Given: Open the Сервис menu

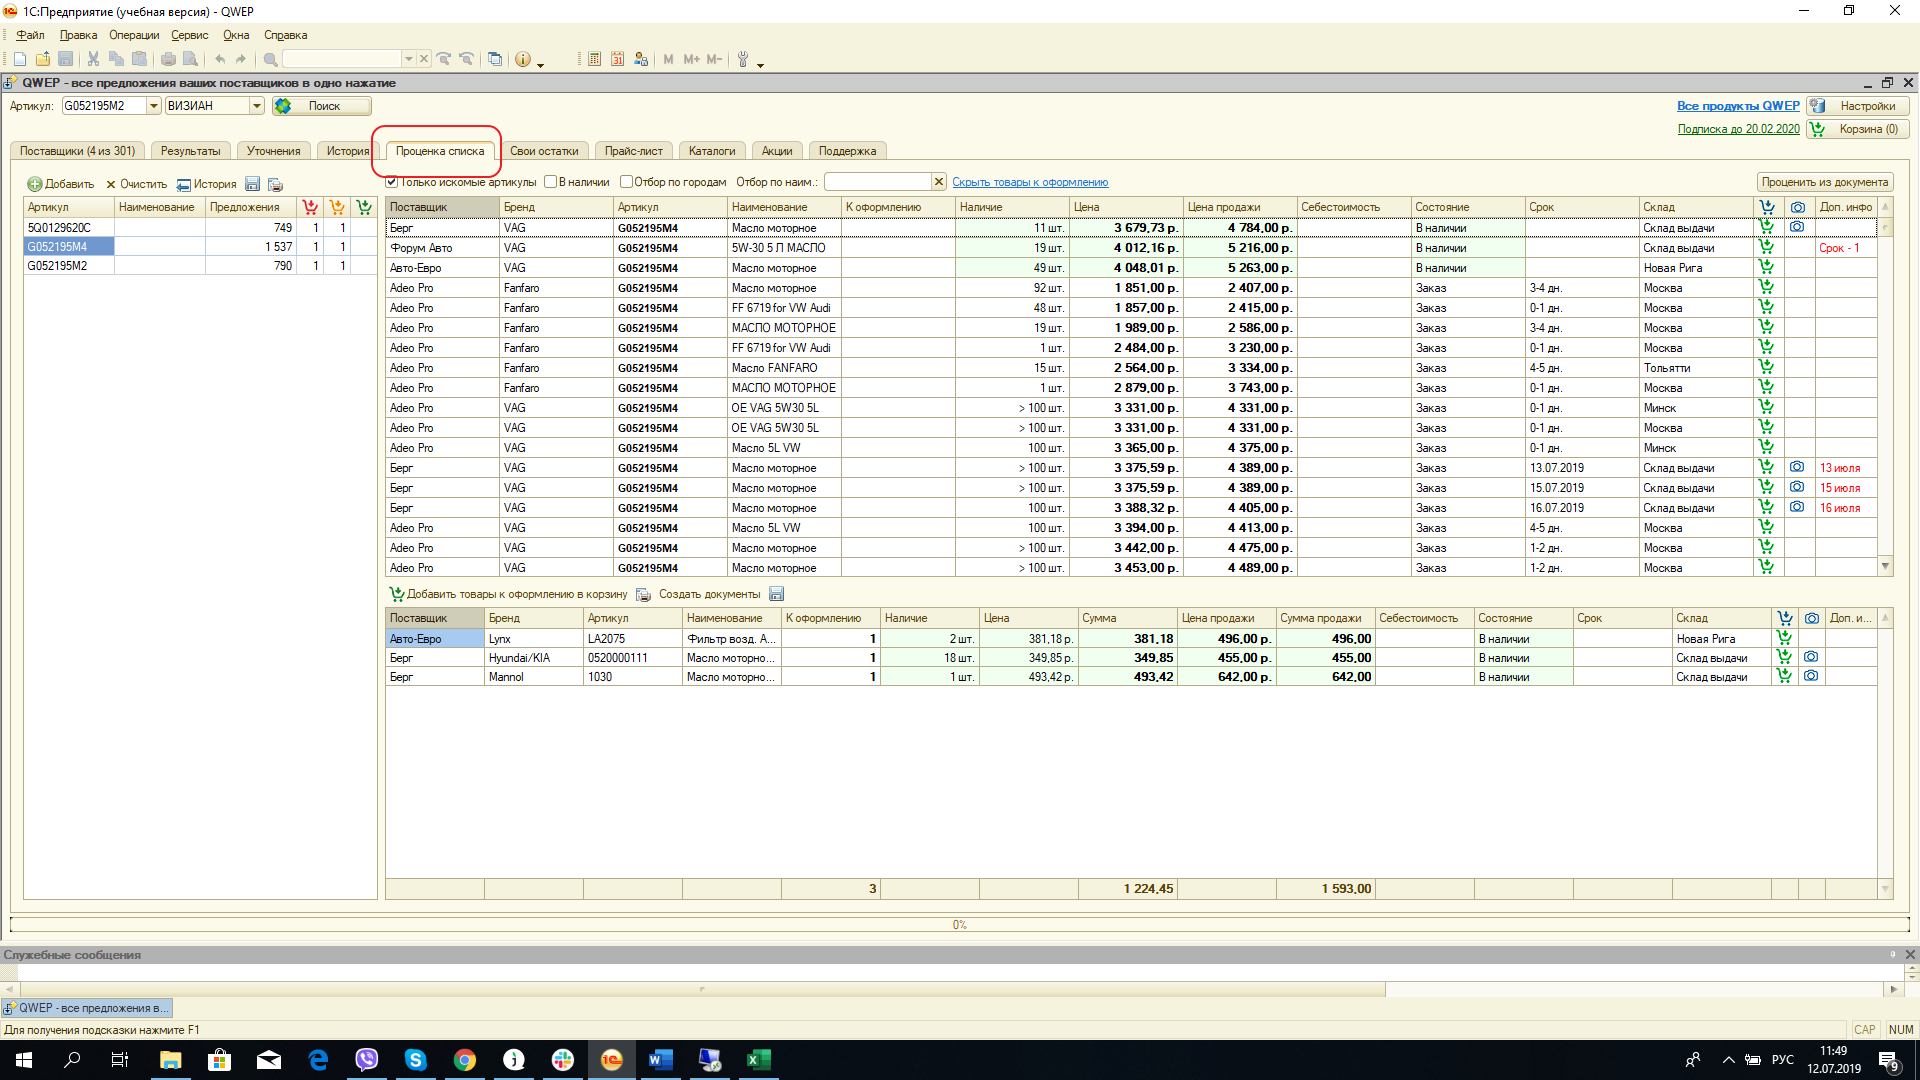Looking at the screenshot, I should 190,35.
